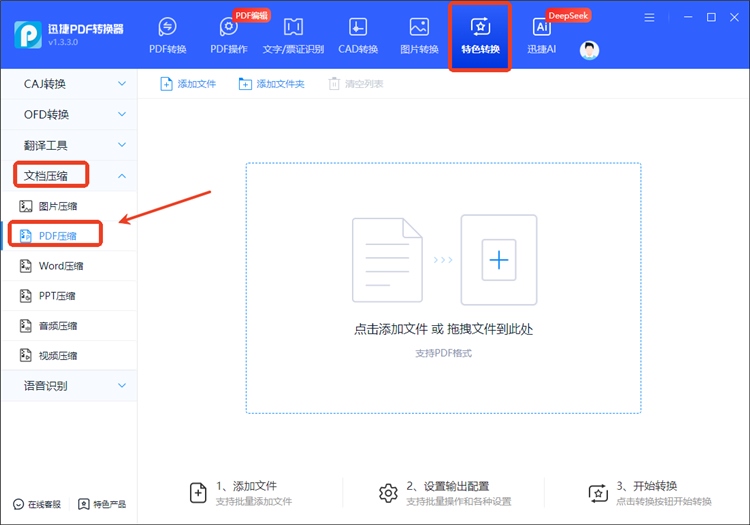The image size is (750, 525).
Task: Minimize the application window
Action: (688, 17)
